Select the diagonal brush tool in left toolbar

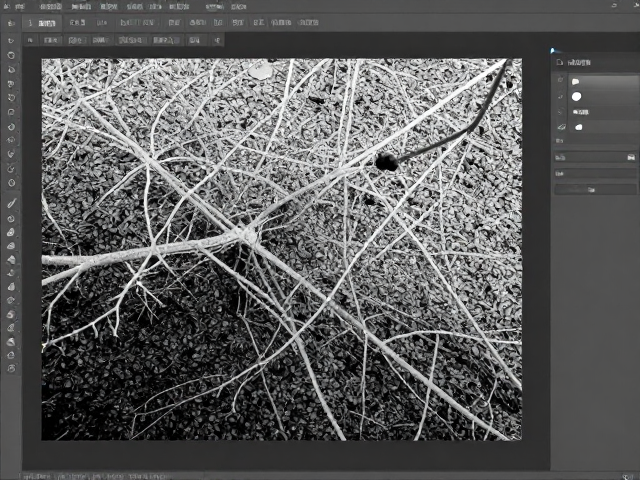pyautogui.click(x=11, y=203)
